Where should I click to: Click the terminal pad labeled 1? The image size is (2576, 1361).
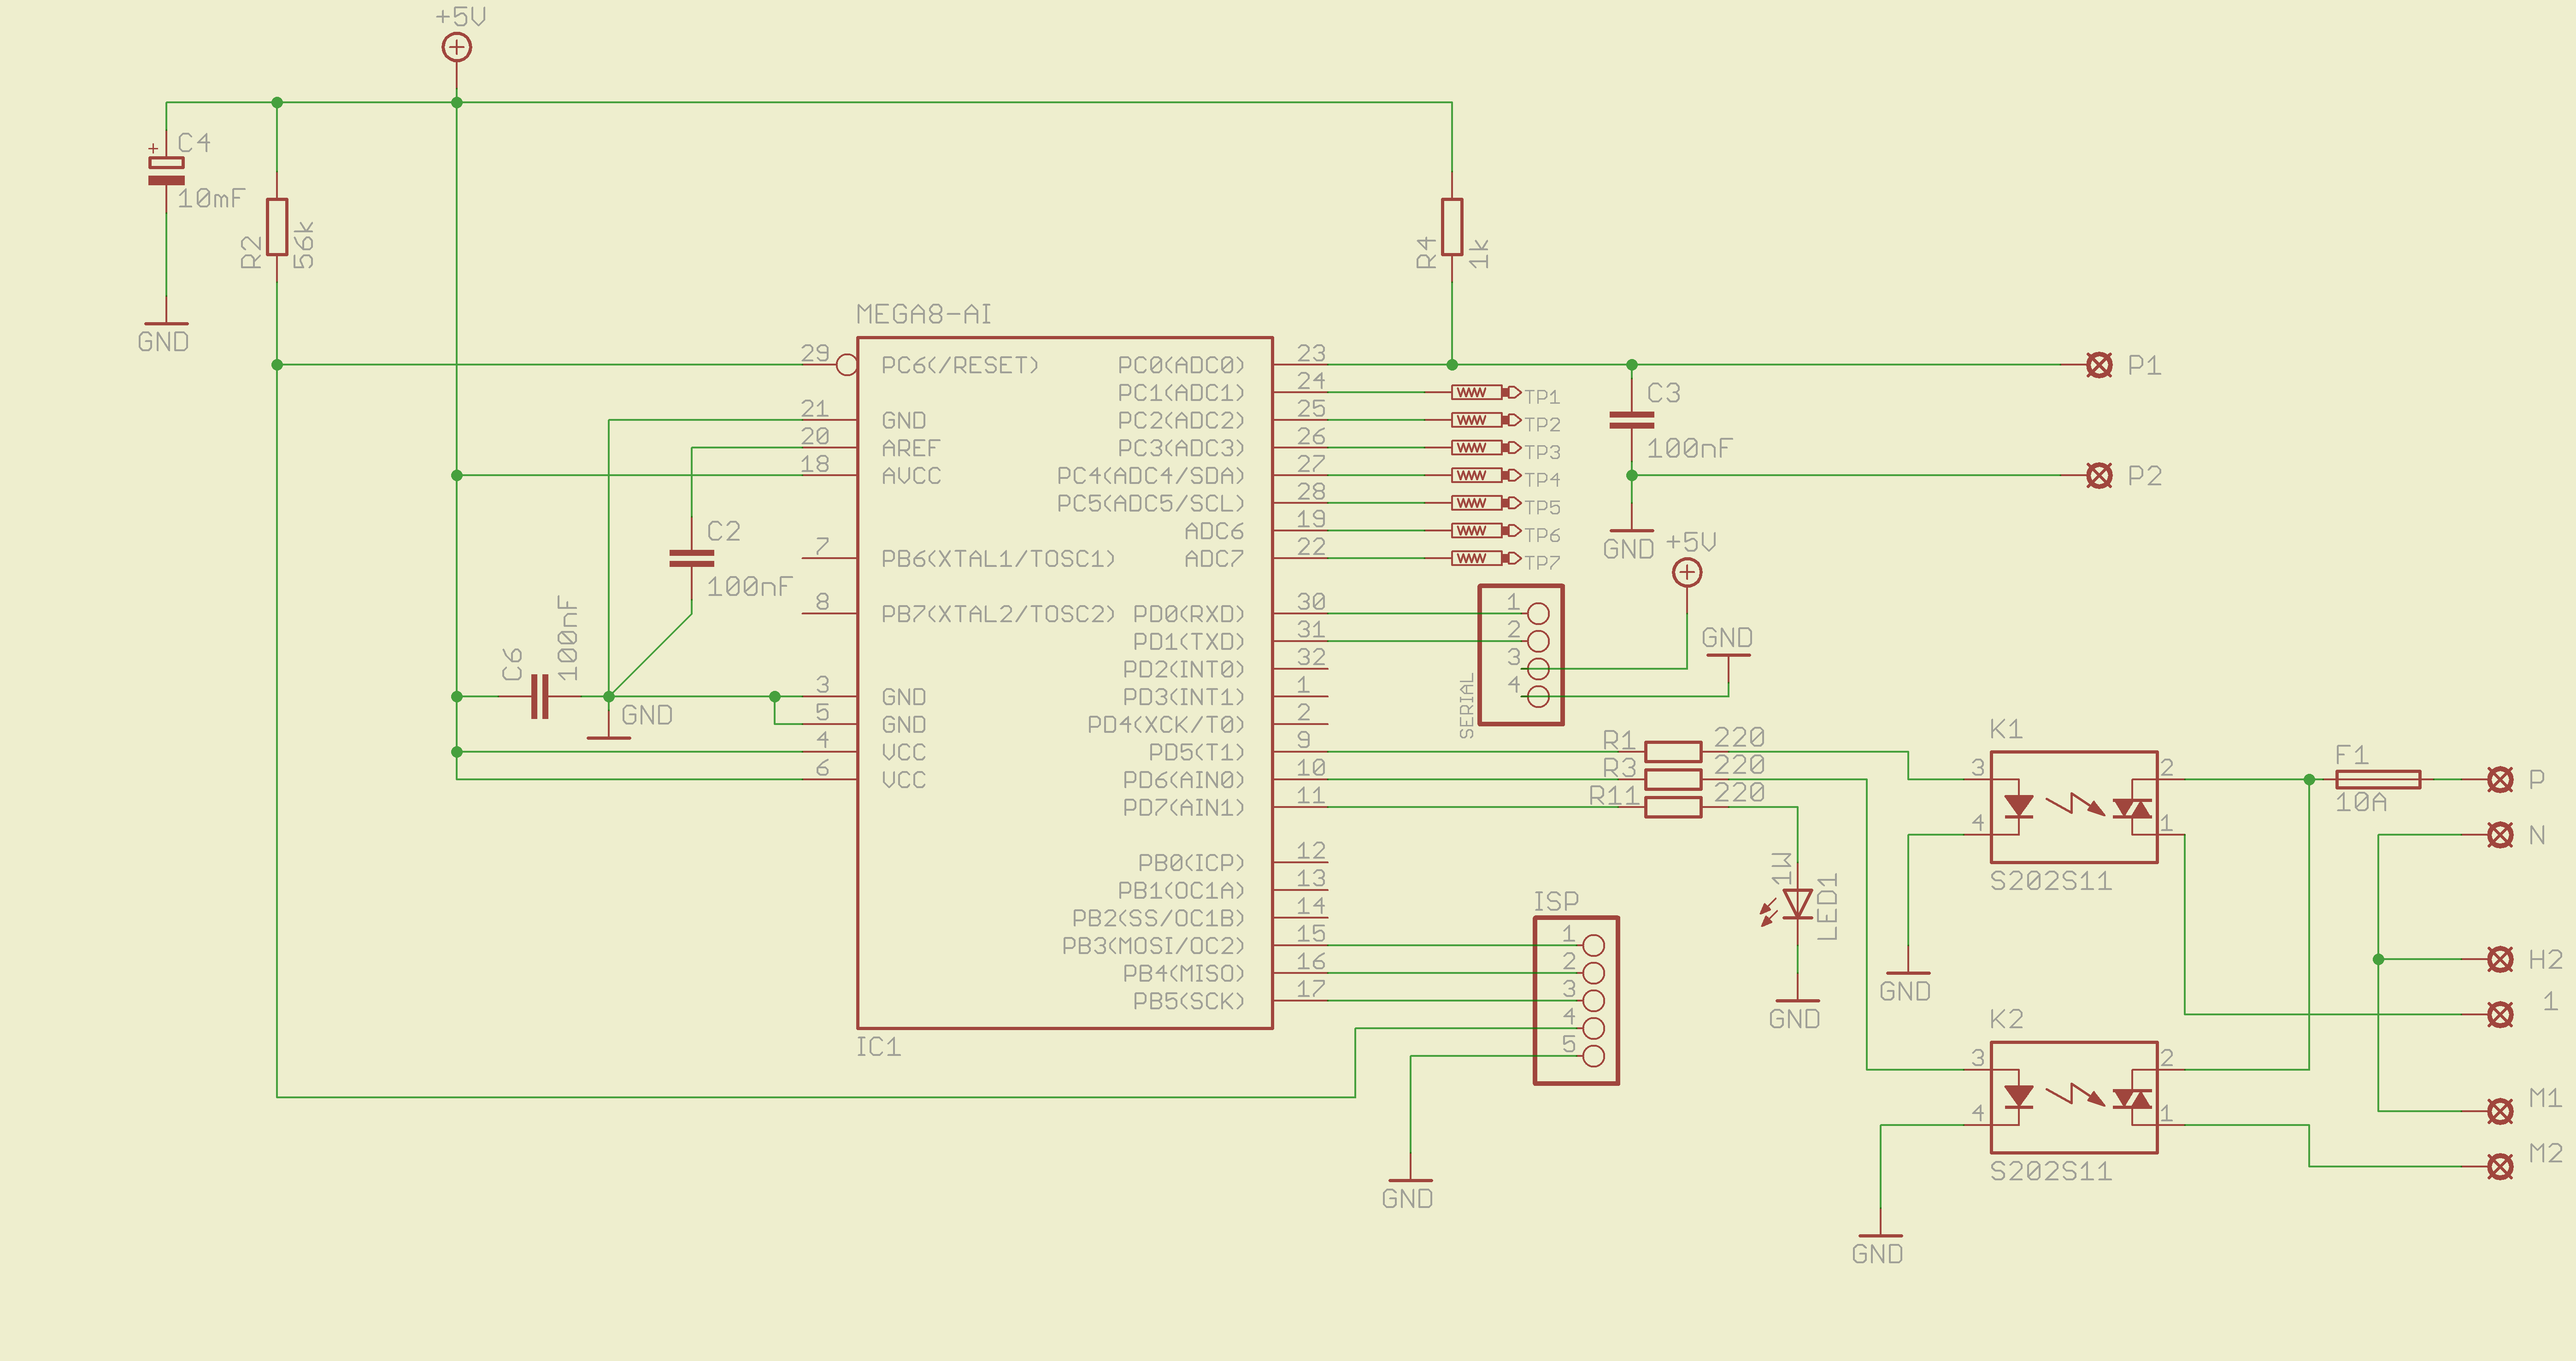pyautogui.click(x=2500, y=1015)
